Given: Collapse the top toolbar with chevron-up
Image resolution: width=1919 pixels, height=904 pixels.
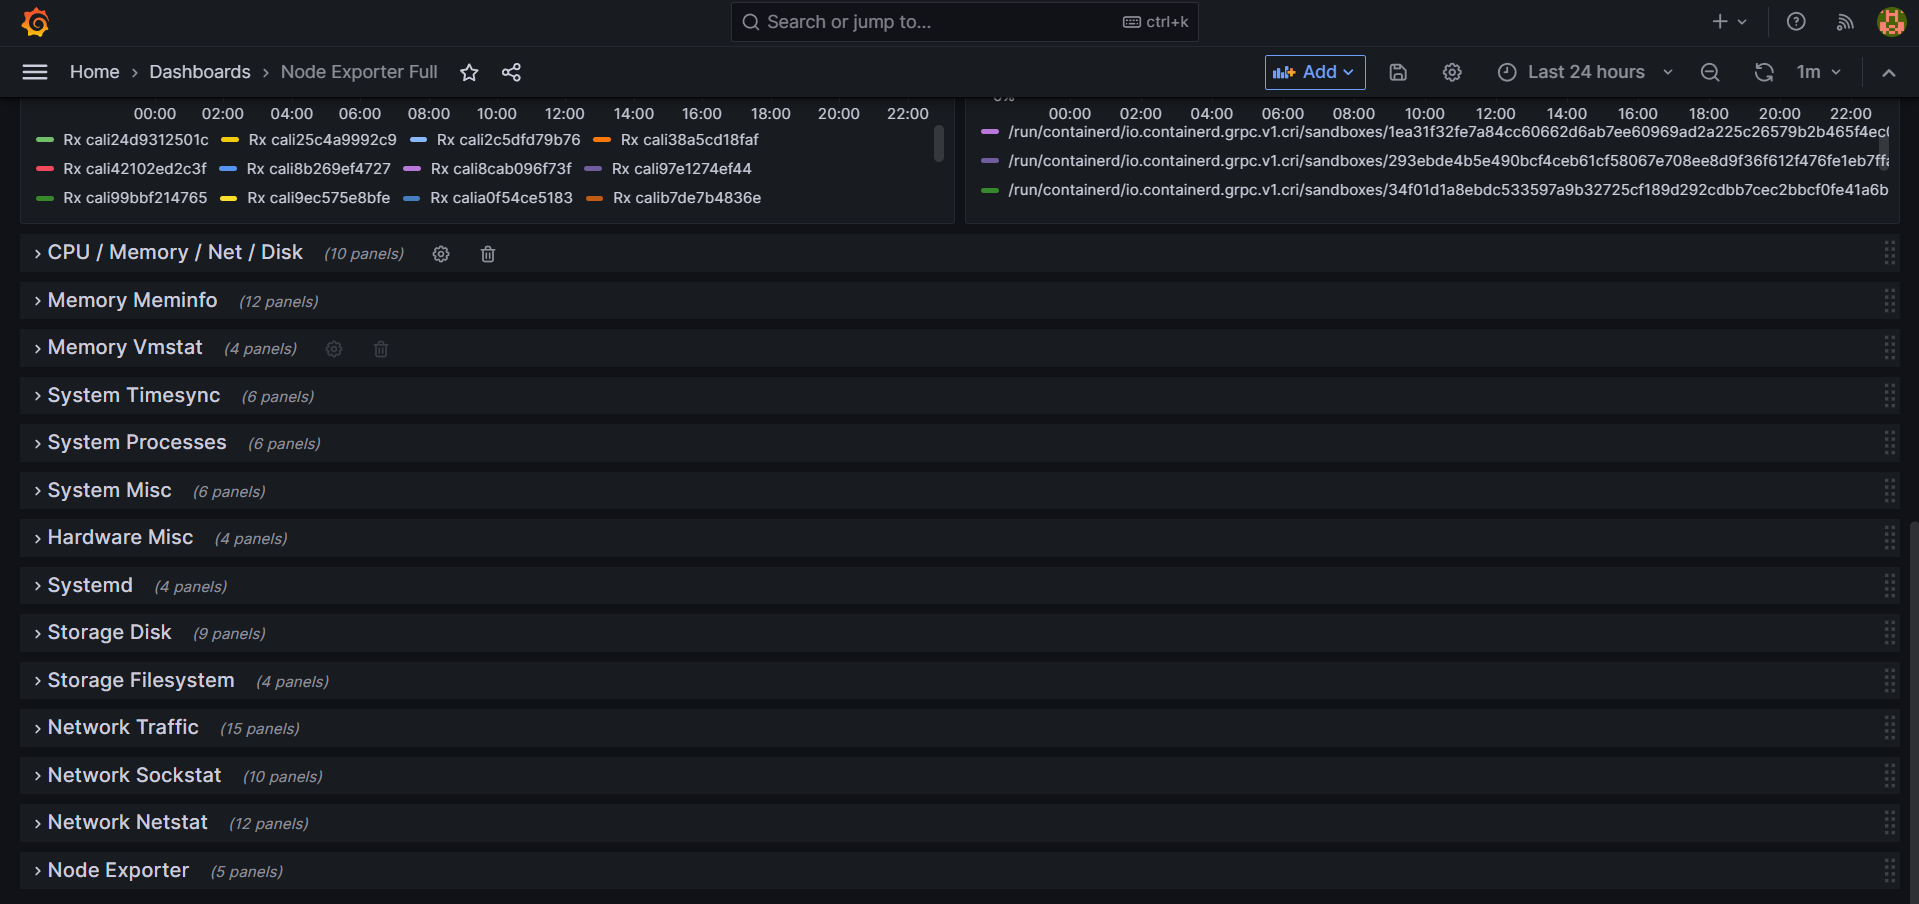Looking at the screenshot, I should [1889, 72].
